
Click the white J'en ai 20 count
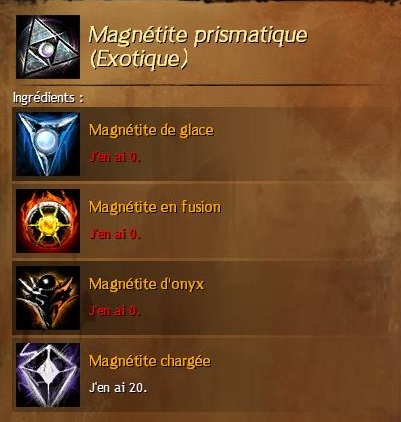click(x=118, y=388)
